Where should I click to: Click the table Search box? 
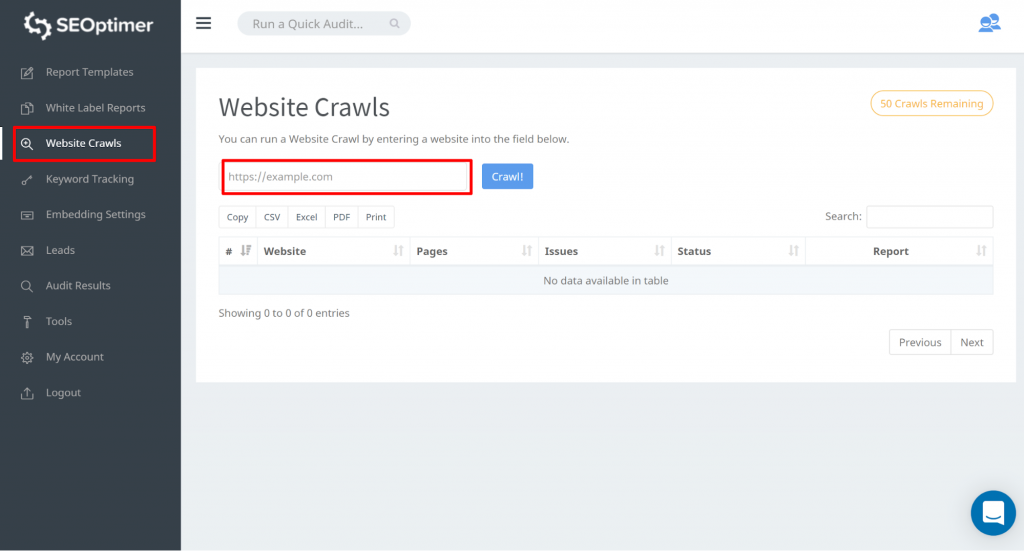[x=929, y=217]
